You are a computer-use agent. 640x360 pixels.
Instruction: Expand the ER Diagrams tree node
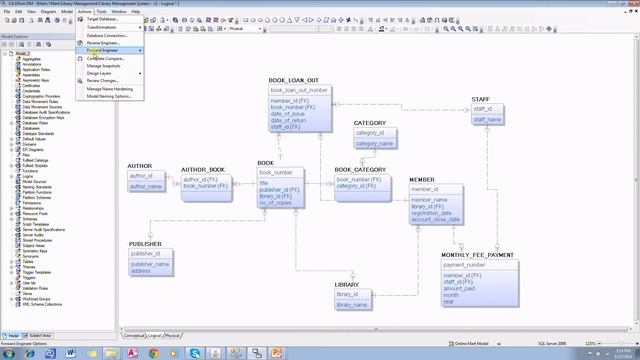click(12, 150)
